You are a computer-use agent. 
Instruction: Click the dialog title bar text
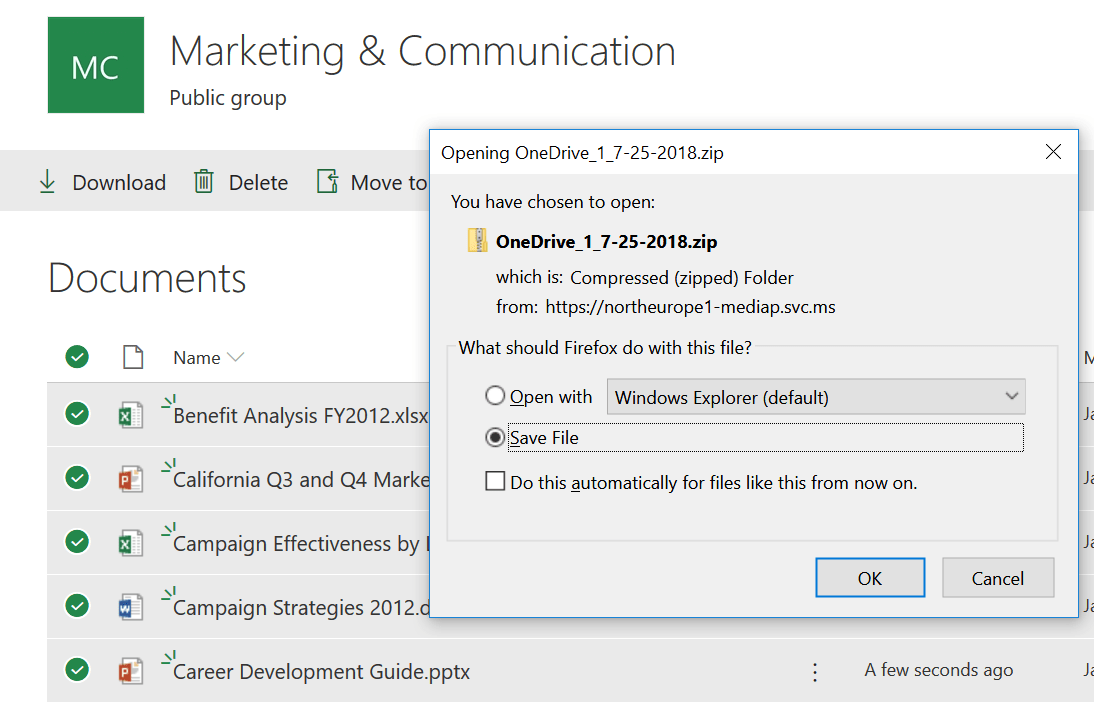click(x=582, y=153)
